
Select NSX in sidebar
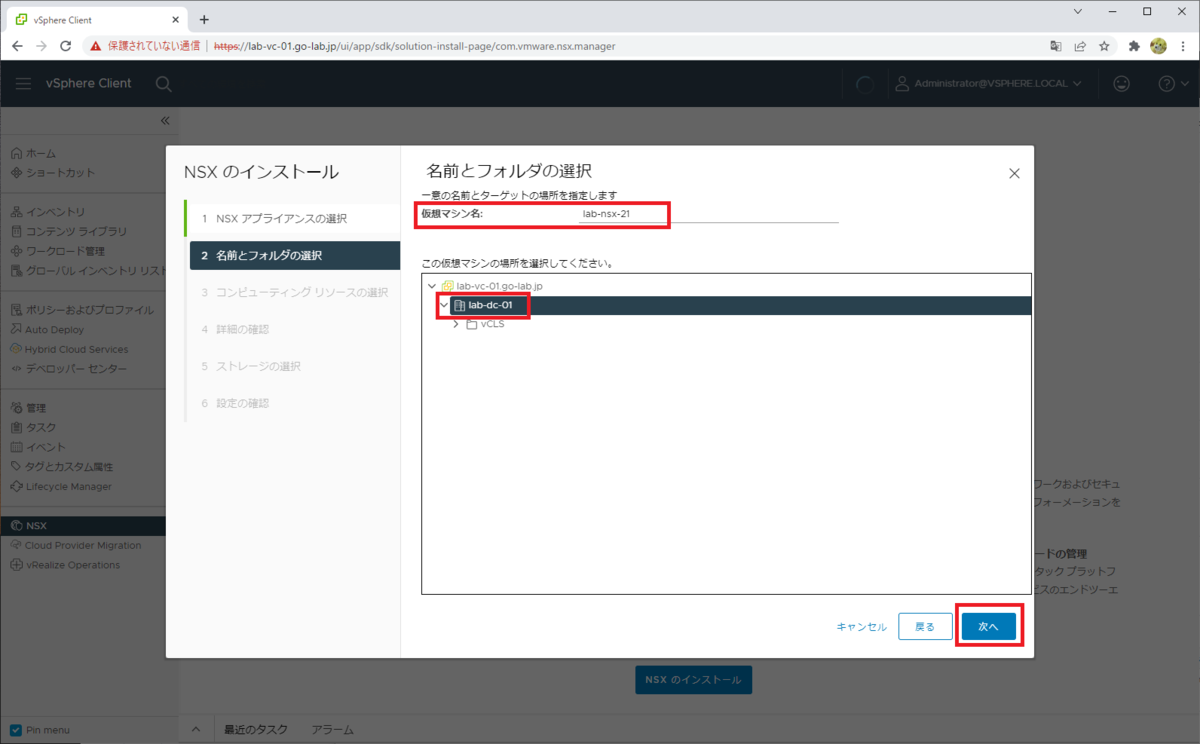click(x=83, y=526)
